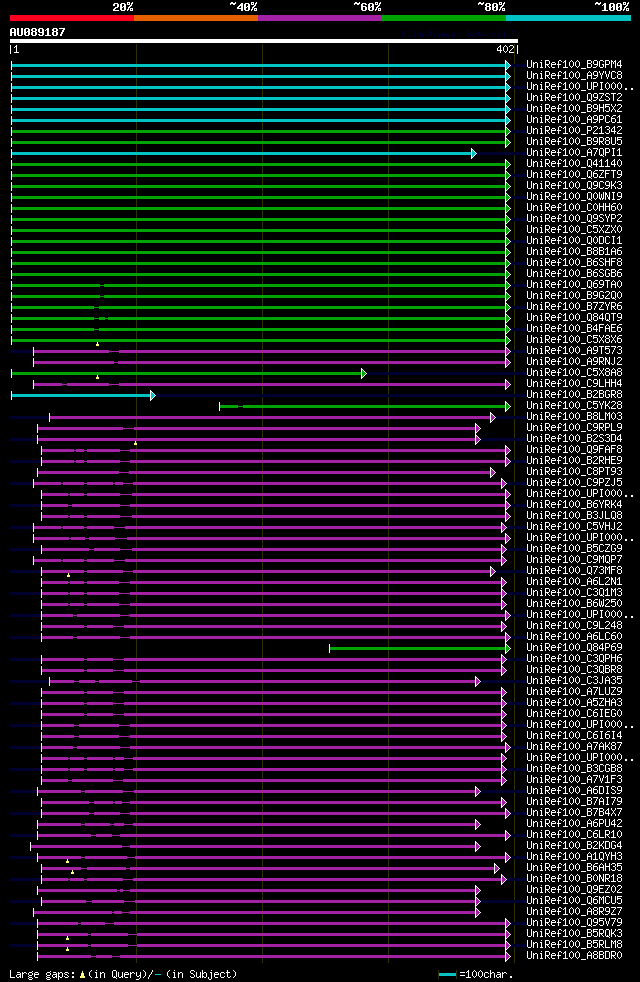The image size is (640, 982).
Task: Select the AU089187 query name label
Action: tap(38, 32)
